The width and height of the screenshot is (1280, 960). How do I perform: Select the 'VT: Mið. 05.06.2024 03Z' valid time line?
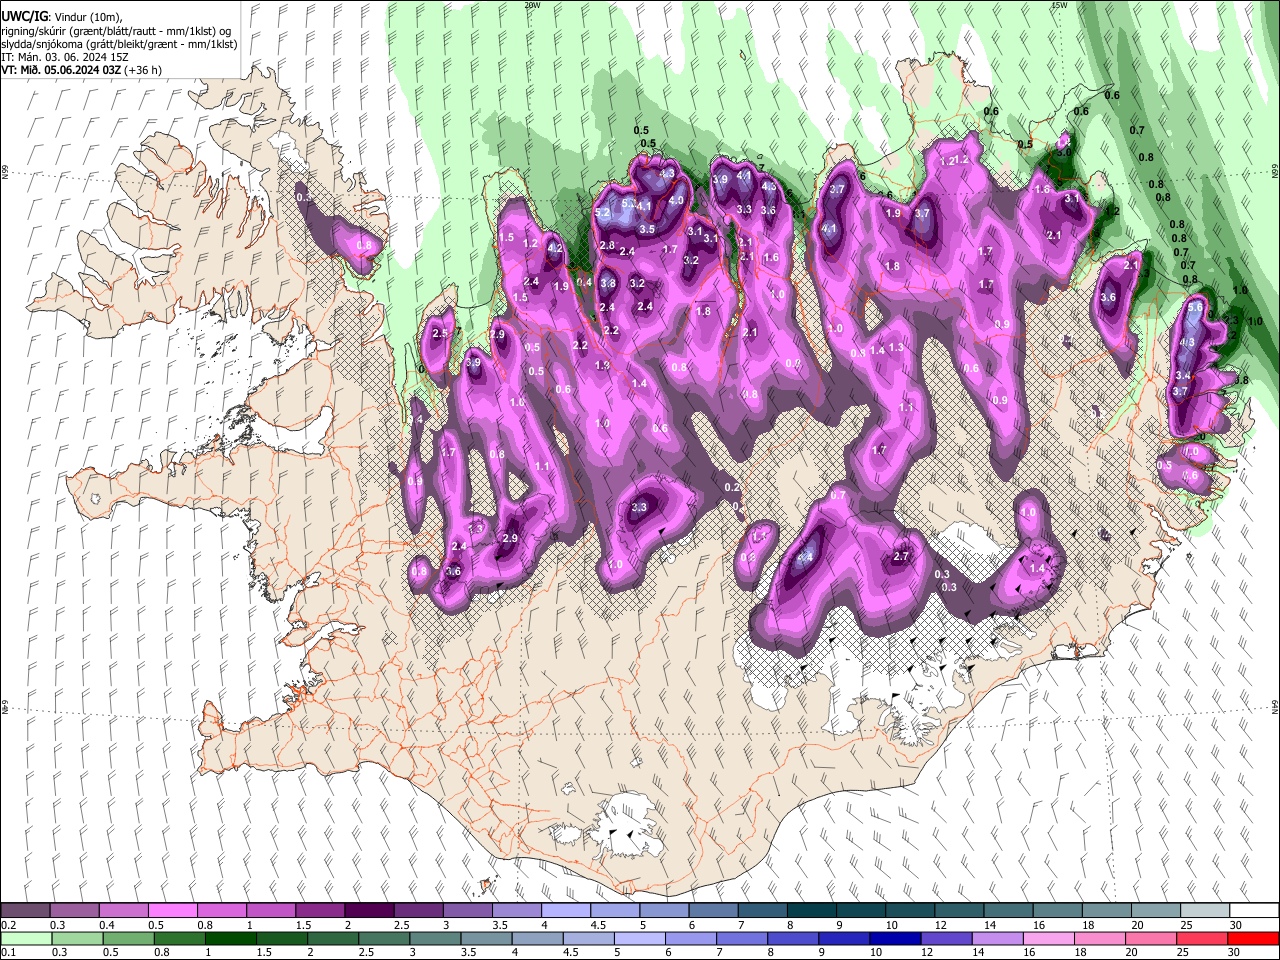63,70
